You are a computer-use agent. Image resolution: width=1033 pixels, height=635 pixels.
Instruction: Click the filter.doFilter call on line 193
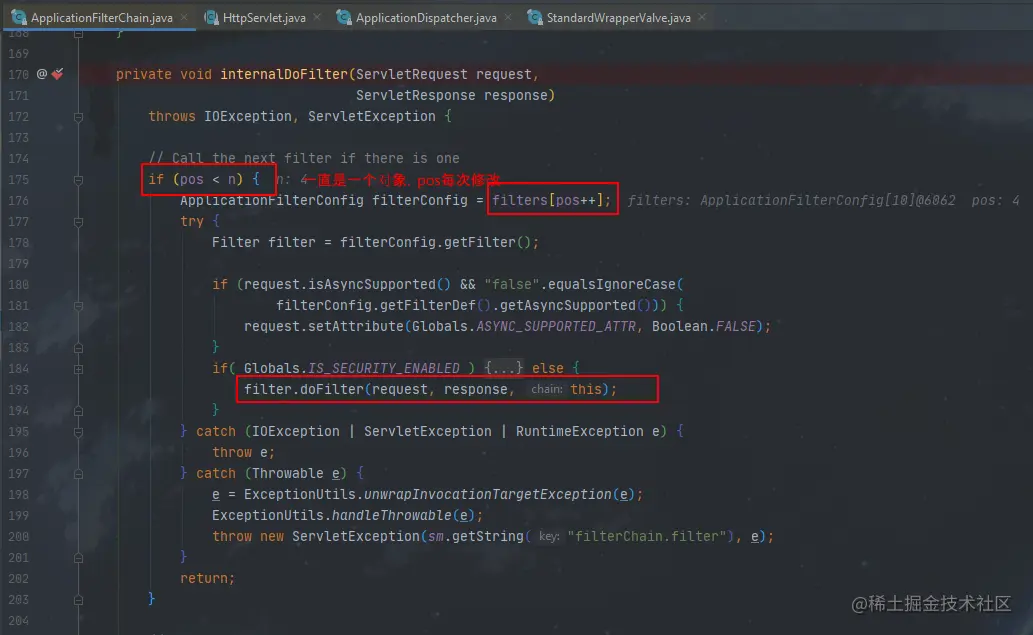pyautogui.click(x=430, y=389)
